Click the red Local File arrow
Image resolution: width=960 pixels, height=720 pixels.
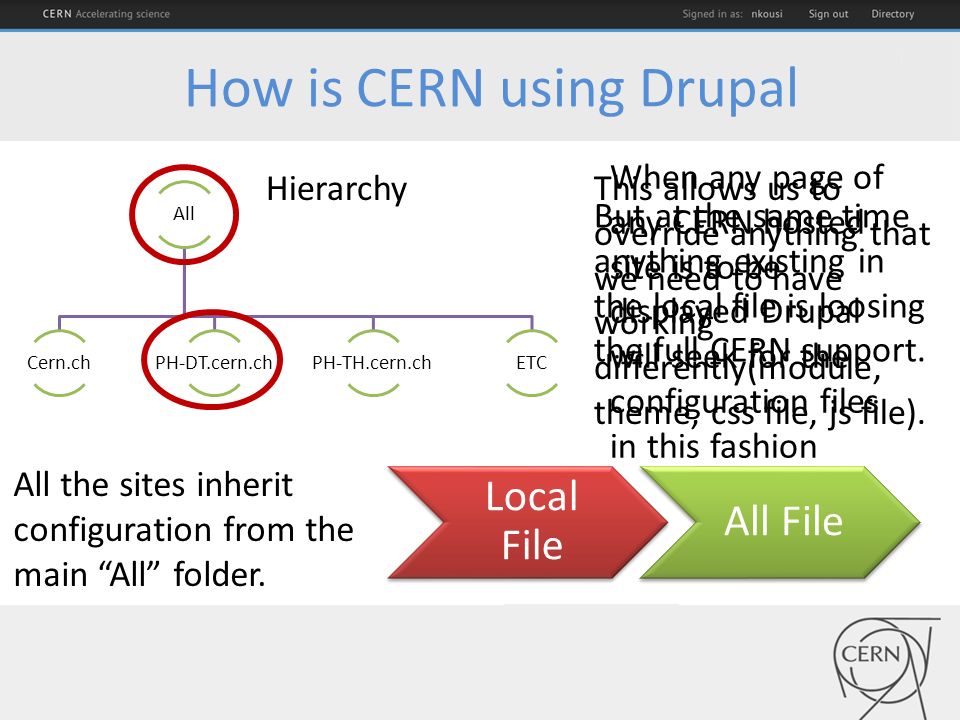[x=528, y=522]
